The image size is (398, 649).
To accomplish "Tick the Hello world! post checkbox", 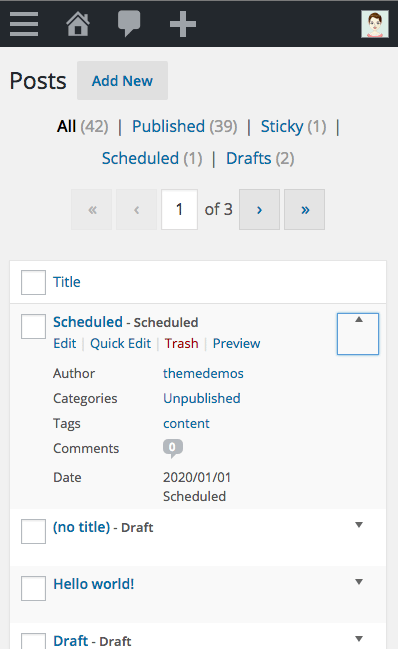I will coord(34,588).
